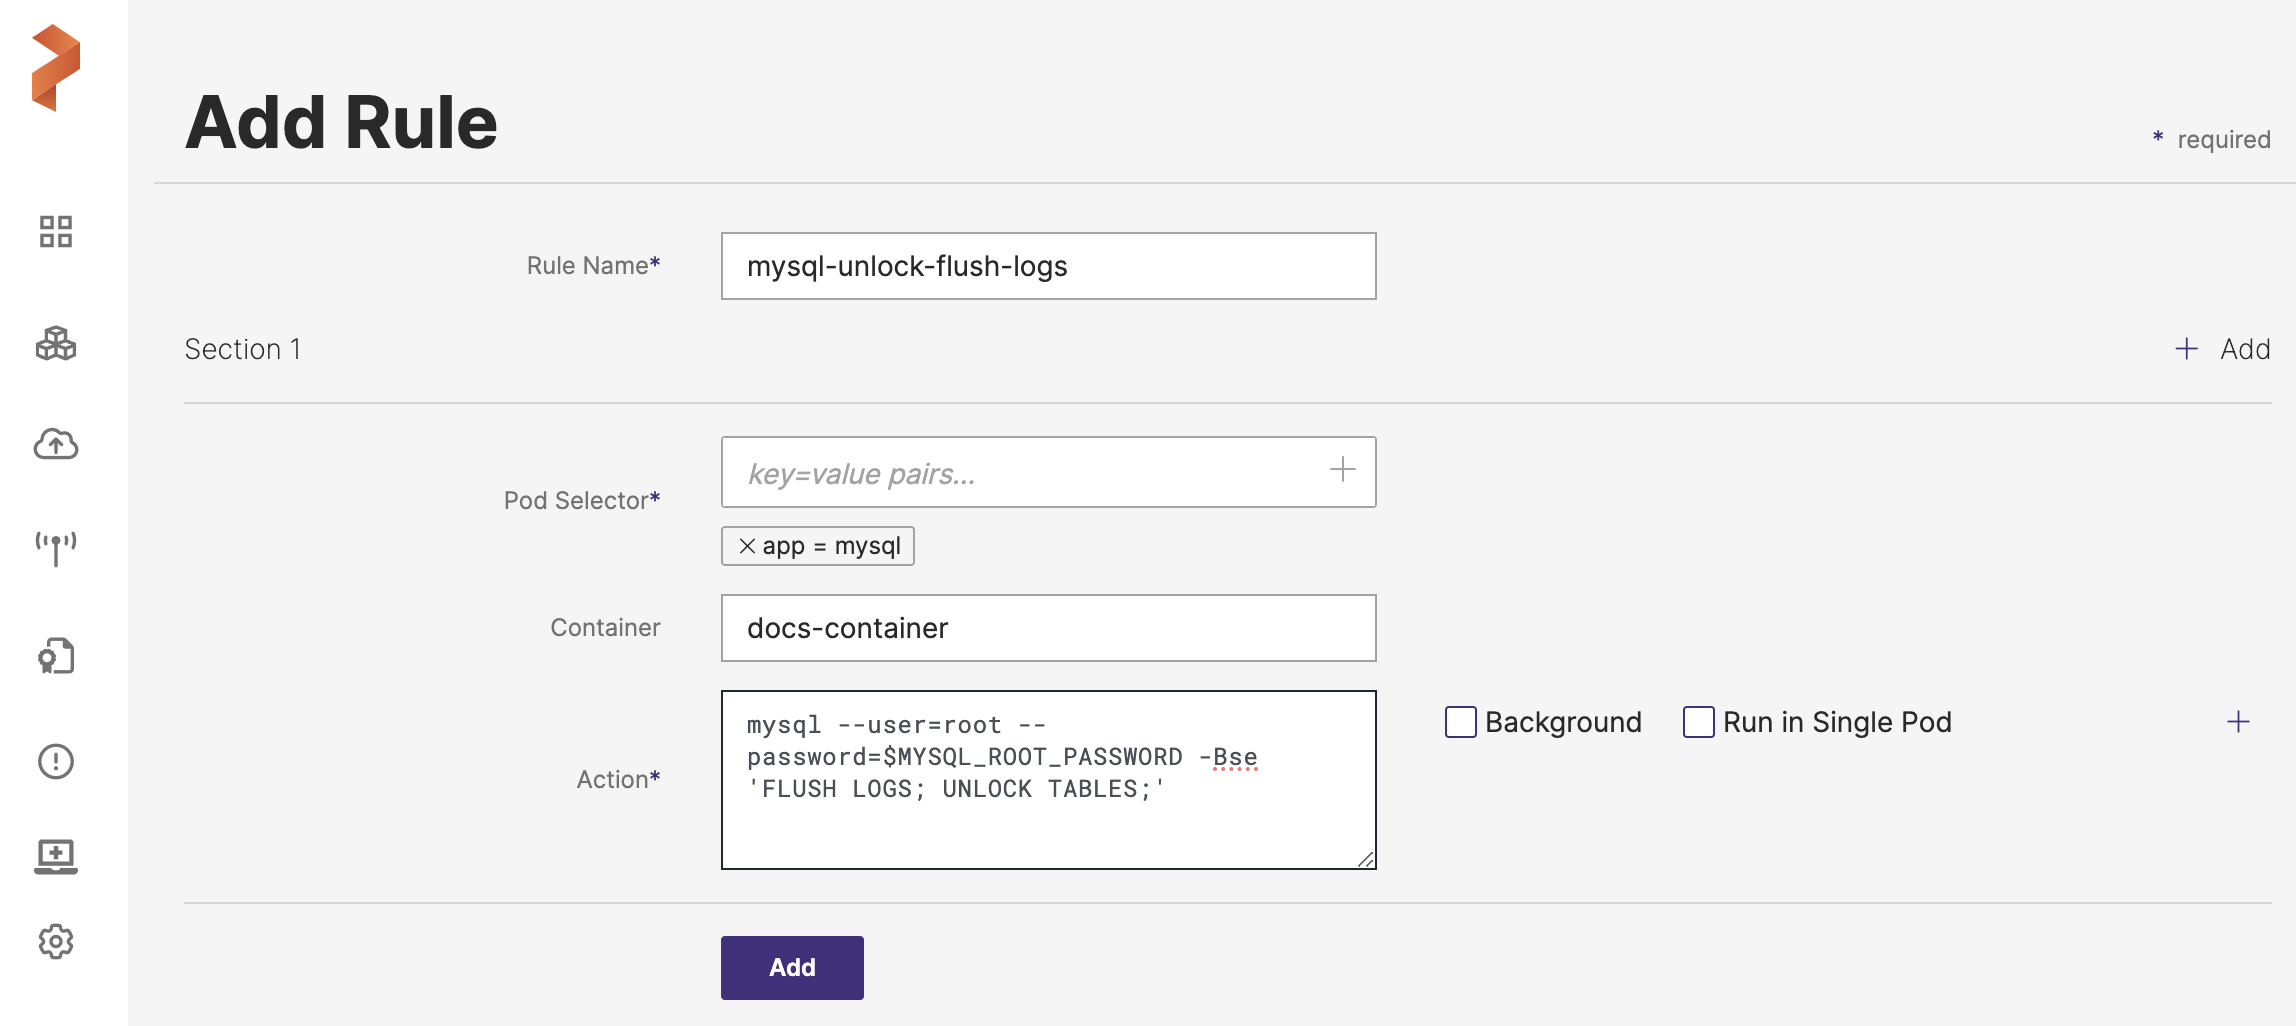Click the monitor with plus sidebar icon
Image resolution: width=2296 pixels, height=1026 pixels.
pyautogui.click(x=56, y=856)
